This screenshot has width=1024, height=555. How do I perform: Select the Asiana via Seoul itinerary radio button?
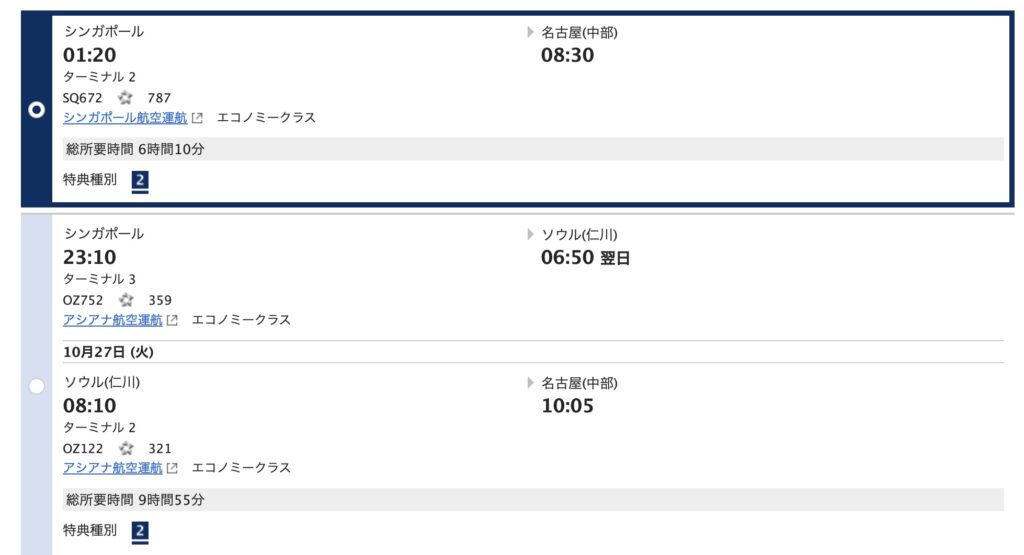click(37, 386)
